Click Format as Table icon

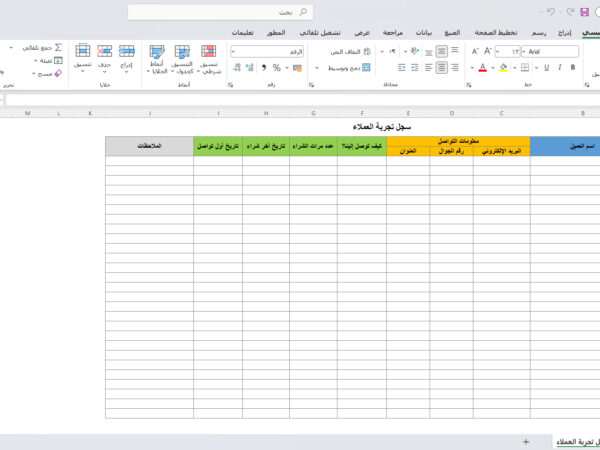click(183, 50)
